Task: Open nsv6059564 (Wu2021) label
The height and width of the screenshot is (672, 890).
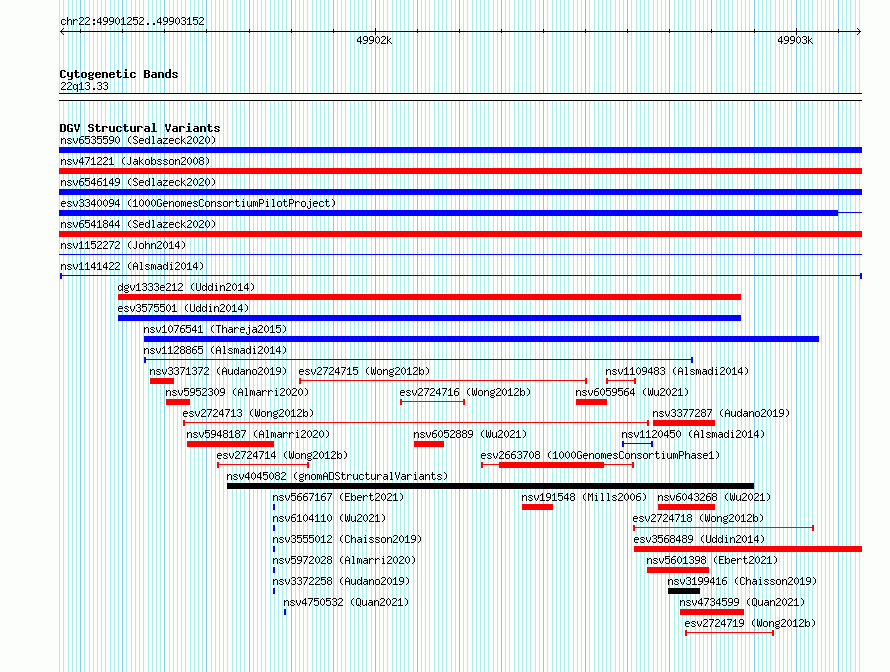Action: [632, 392]
